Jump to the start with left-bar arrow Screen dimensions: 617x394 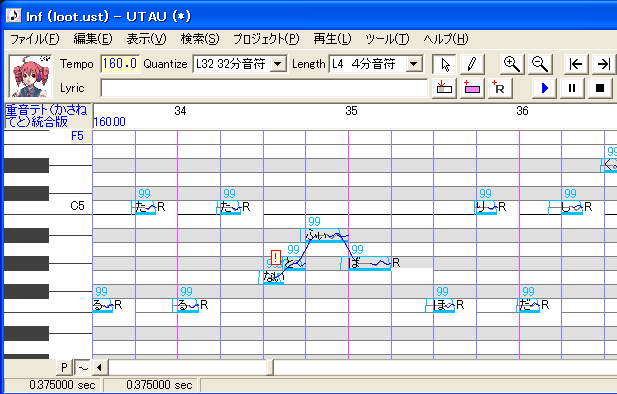pyautogui.click(x=575, y=64)
